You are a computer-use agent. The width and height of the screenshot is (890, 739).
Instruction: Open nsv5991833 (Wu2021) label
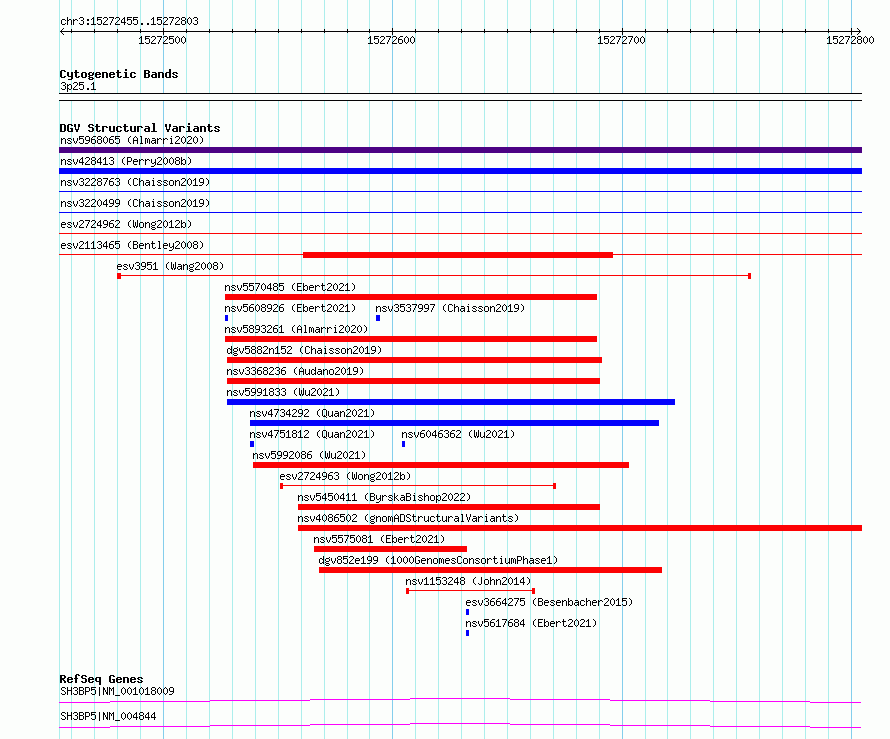pos(283,392)
